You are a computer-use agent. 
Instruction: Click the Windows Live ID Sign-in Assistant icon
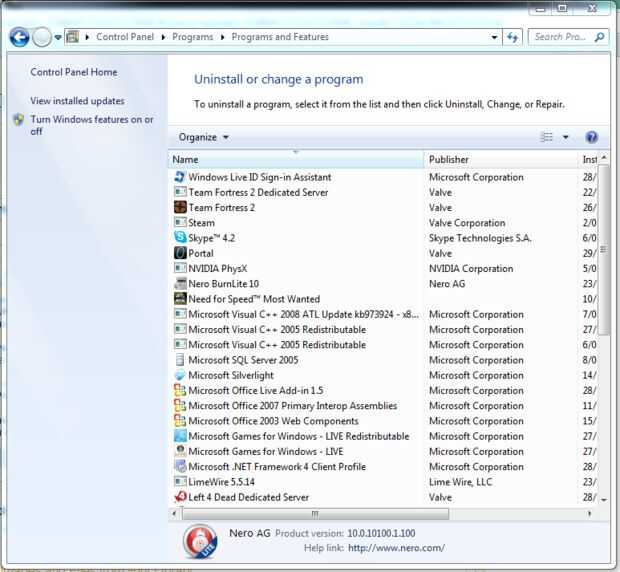[x=180, y=177]
